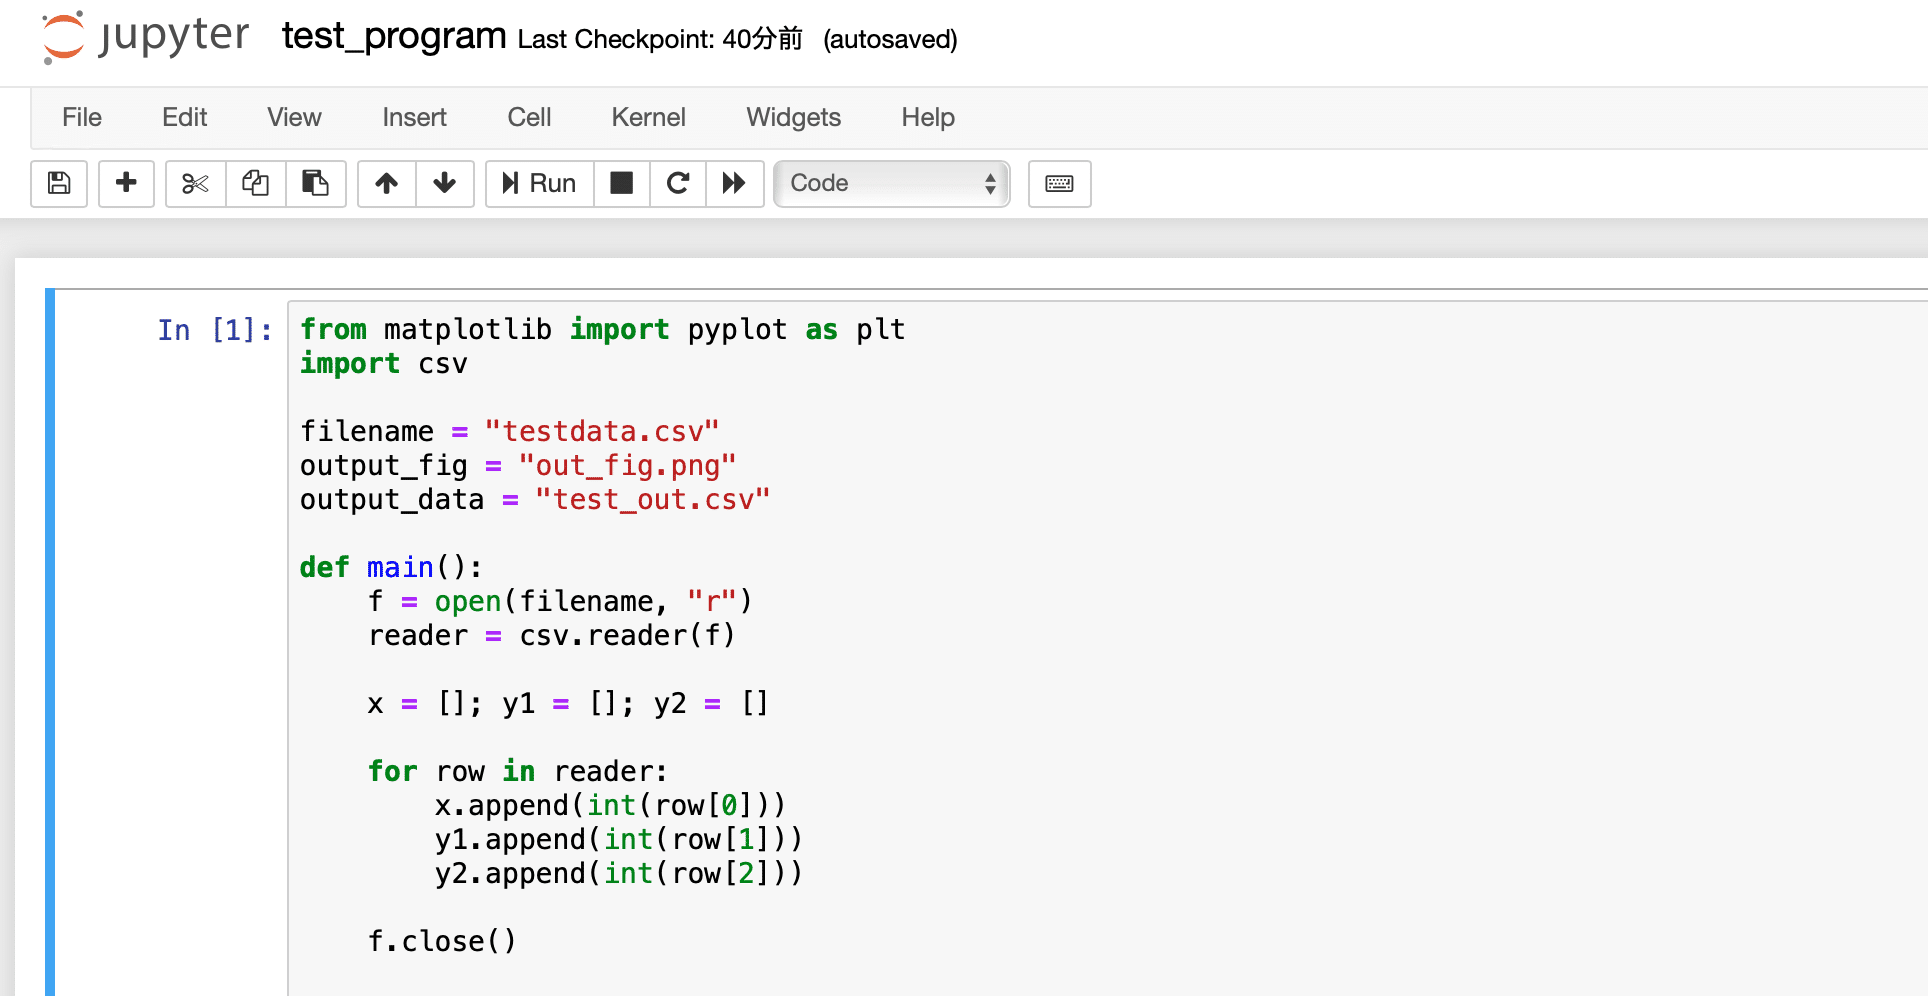Open the File menu

click(81, 117)
